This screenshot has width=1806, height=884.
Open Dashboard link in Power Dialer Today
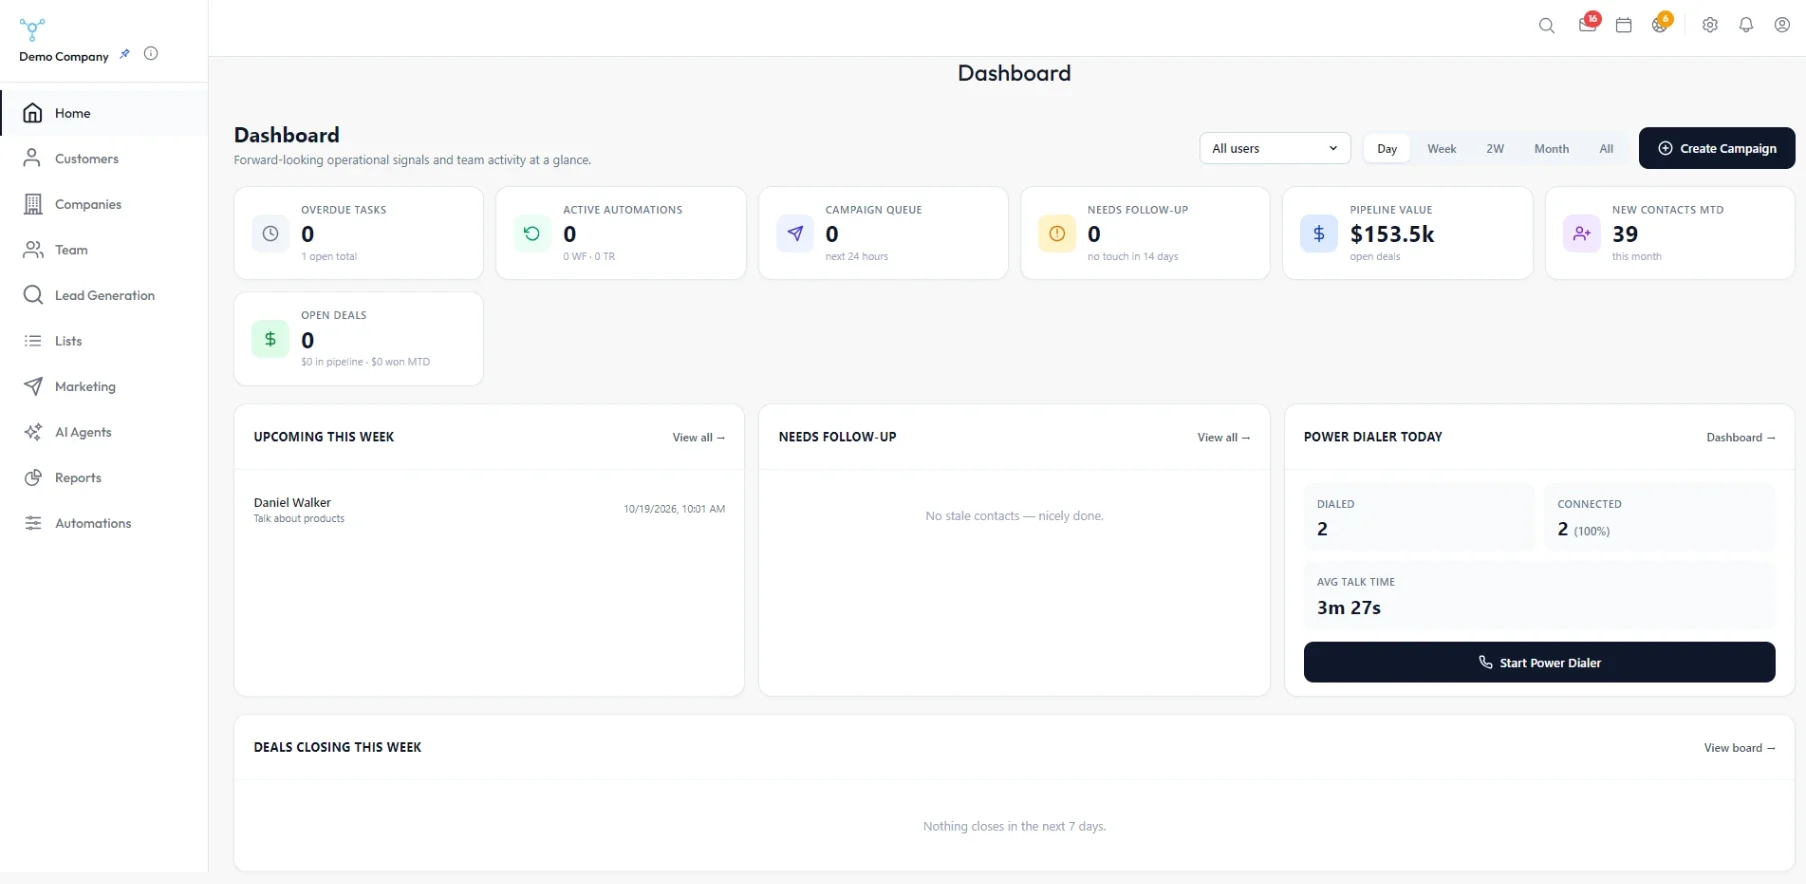(1740, 438)
